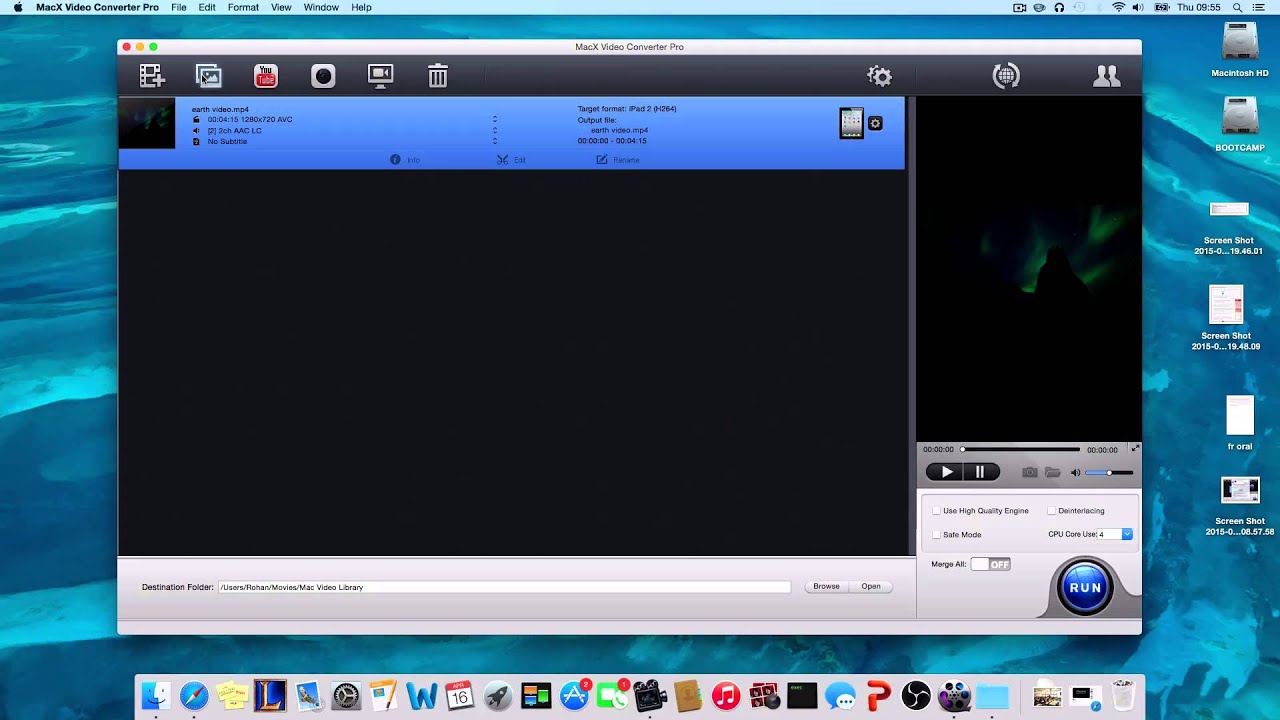The image size is (1280, 720).
Task: Select the BOOTCAMP drive desktop icon
Action: pos(1240,124)
